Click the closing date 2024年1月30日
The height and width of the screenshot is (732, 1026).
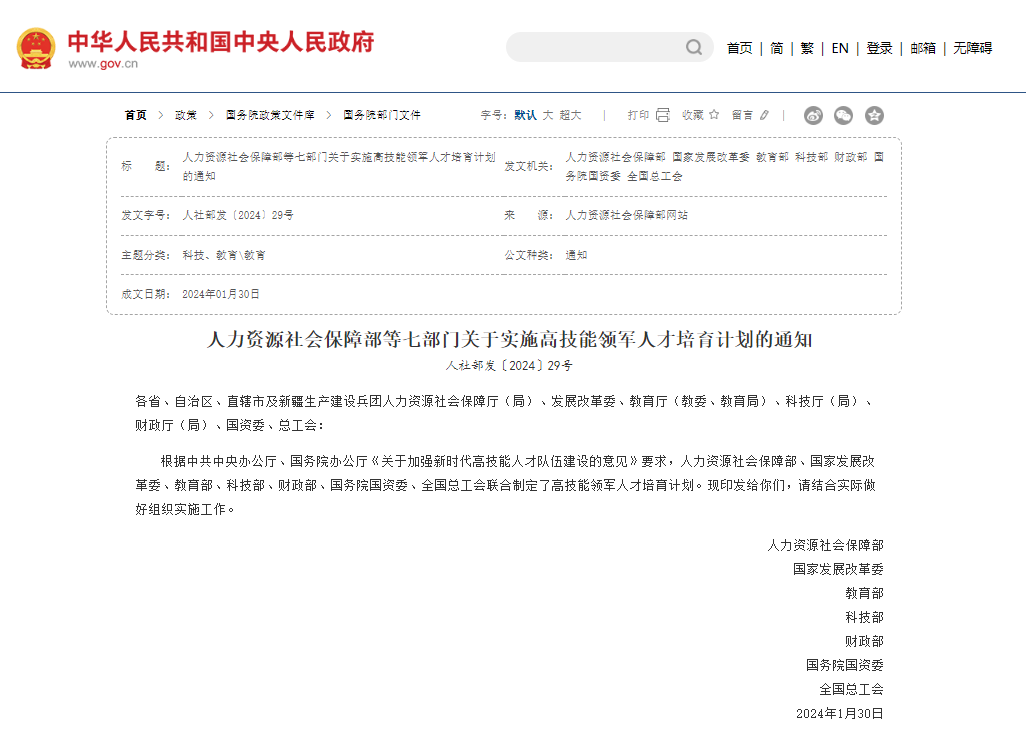tap(840, 713)
